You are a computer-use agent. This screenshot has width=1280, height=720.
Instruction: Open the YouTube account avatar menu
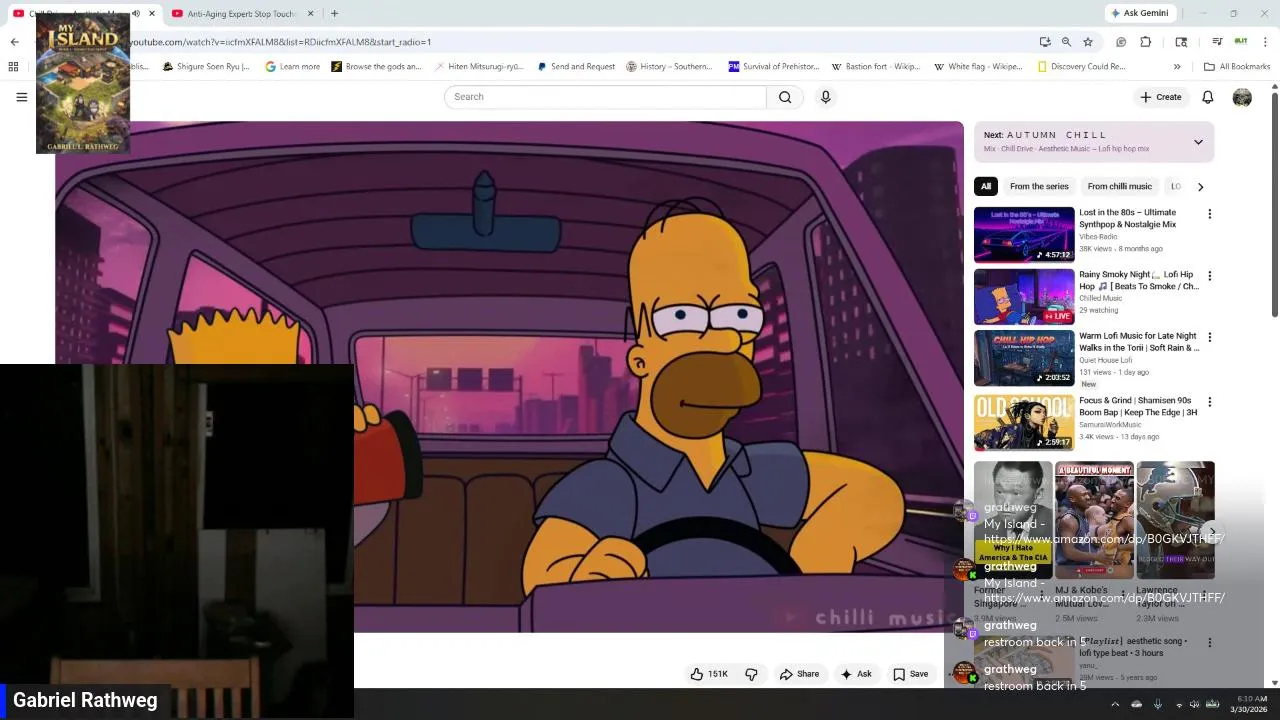[1242, 97]
